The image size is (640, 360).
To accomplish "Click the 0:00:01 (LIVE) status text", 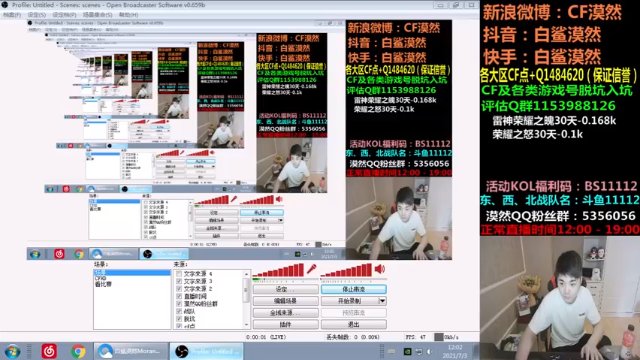I will pyautogui.click(x=266, y=337).
